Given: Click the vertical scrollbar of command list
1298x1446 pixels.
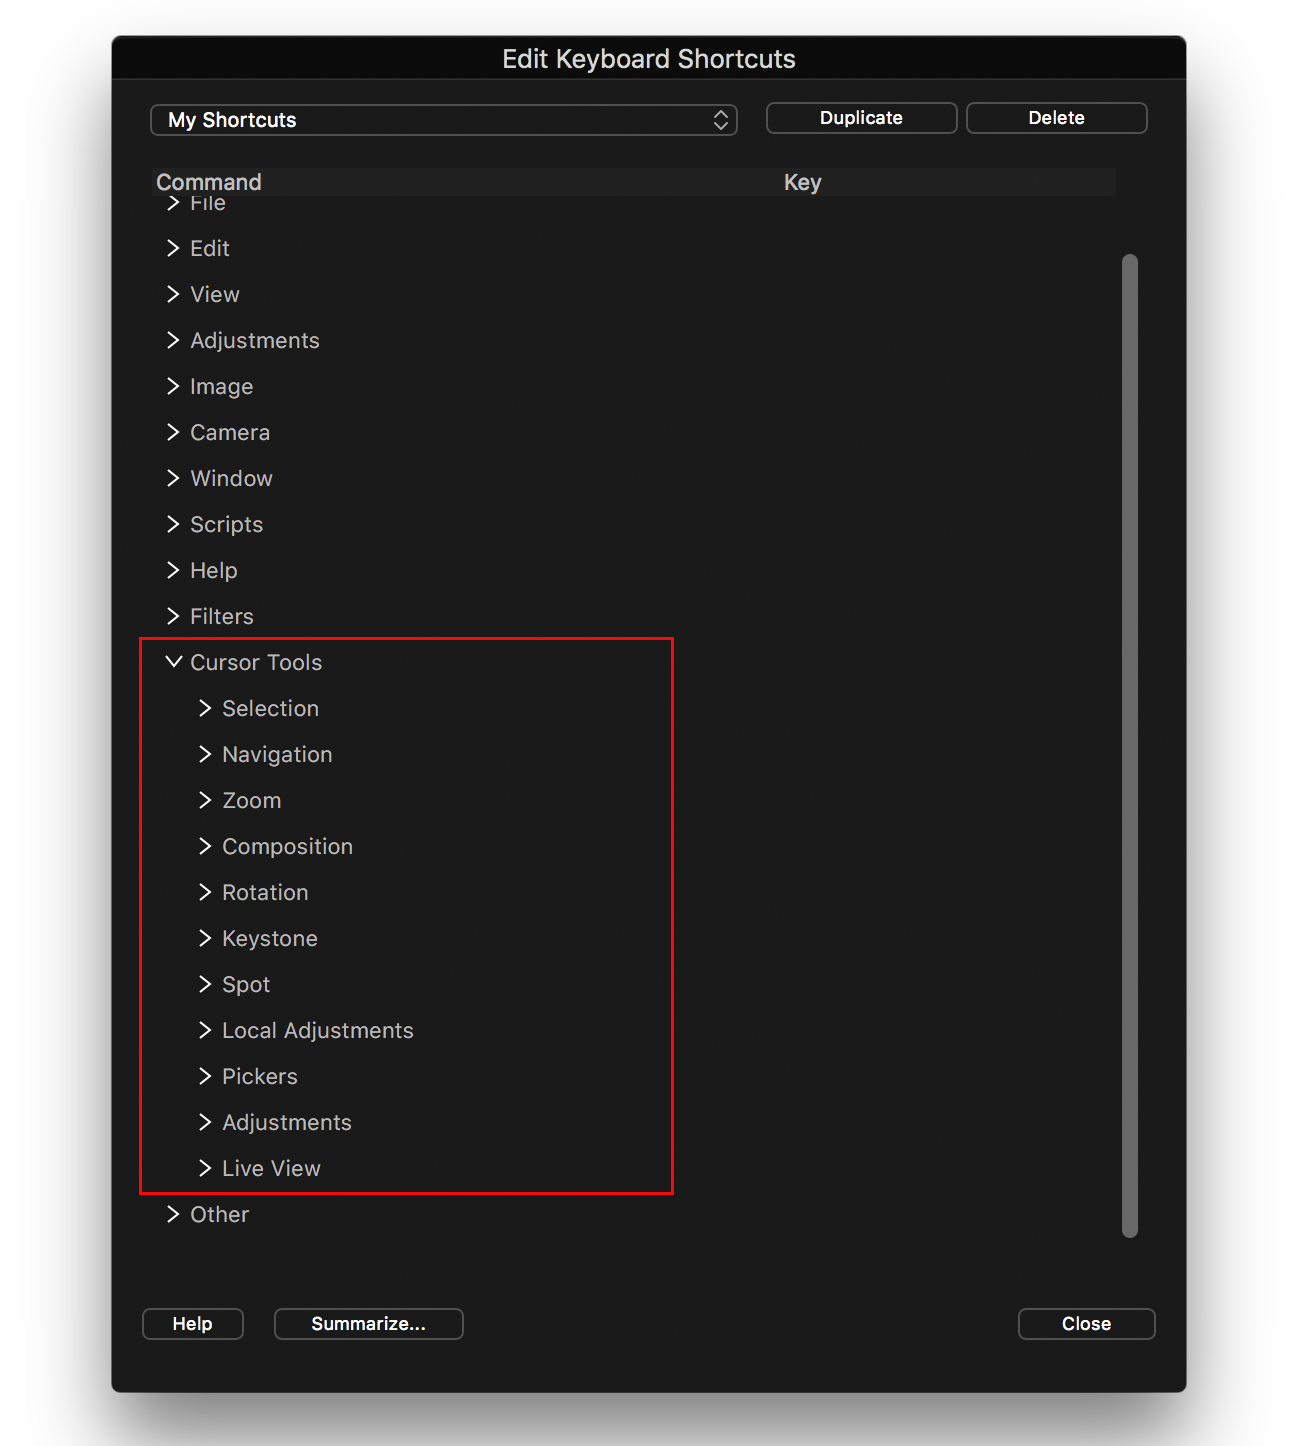Looking at the screenshot, I should click(x=1130, y=746).
